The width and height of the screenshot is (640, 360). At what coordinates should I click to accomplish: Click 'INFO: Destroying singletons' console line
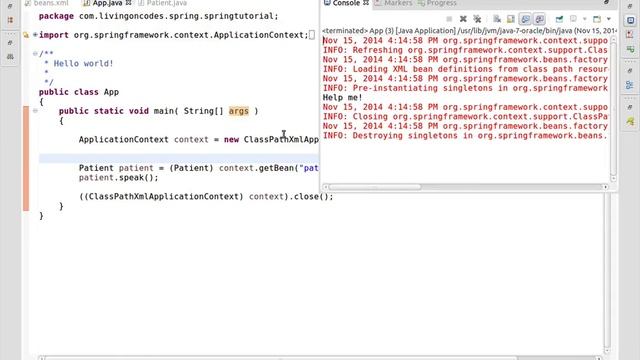[465, 136]
